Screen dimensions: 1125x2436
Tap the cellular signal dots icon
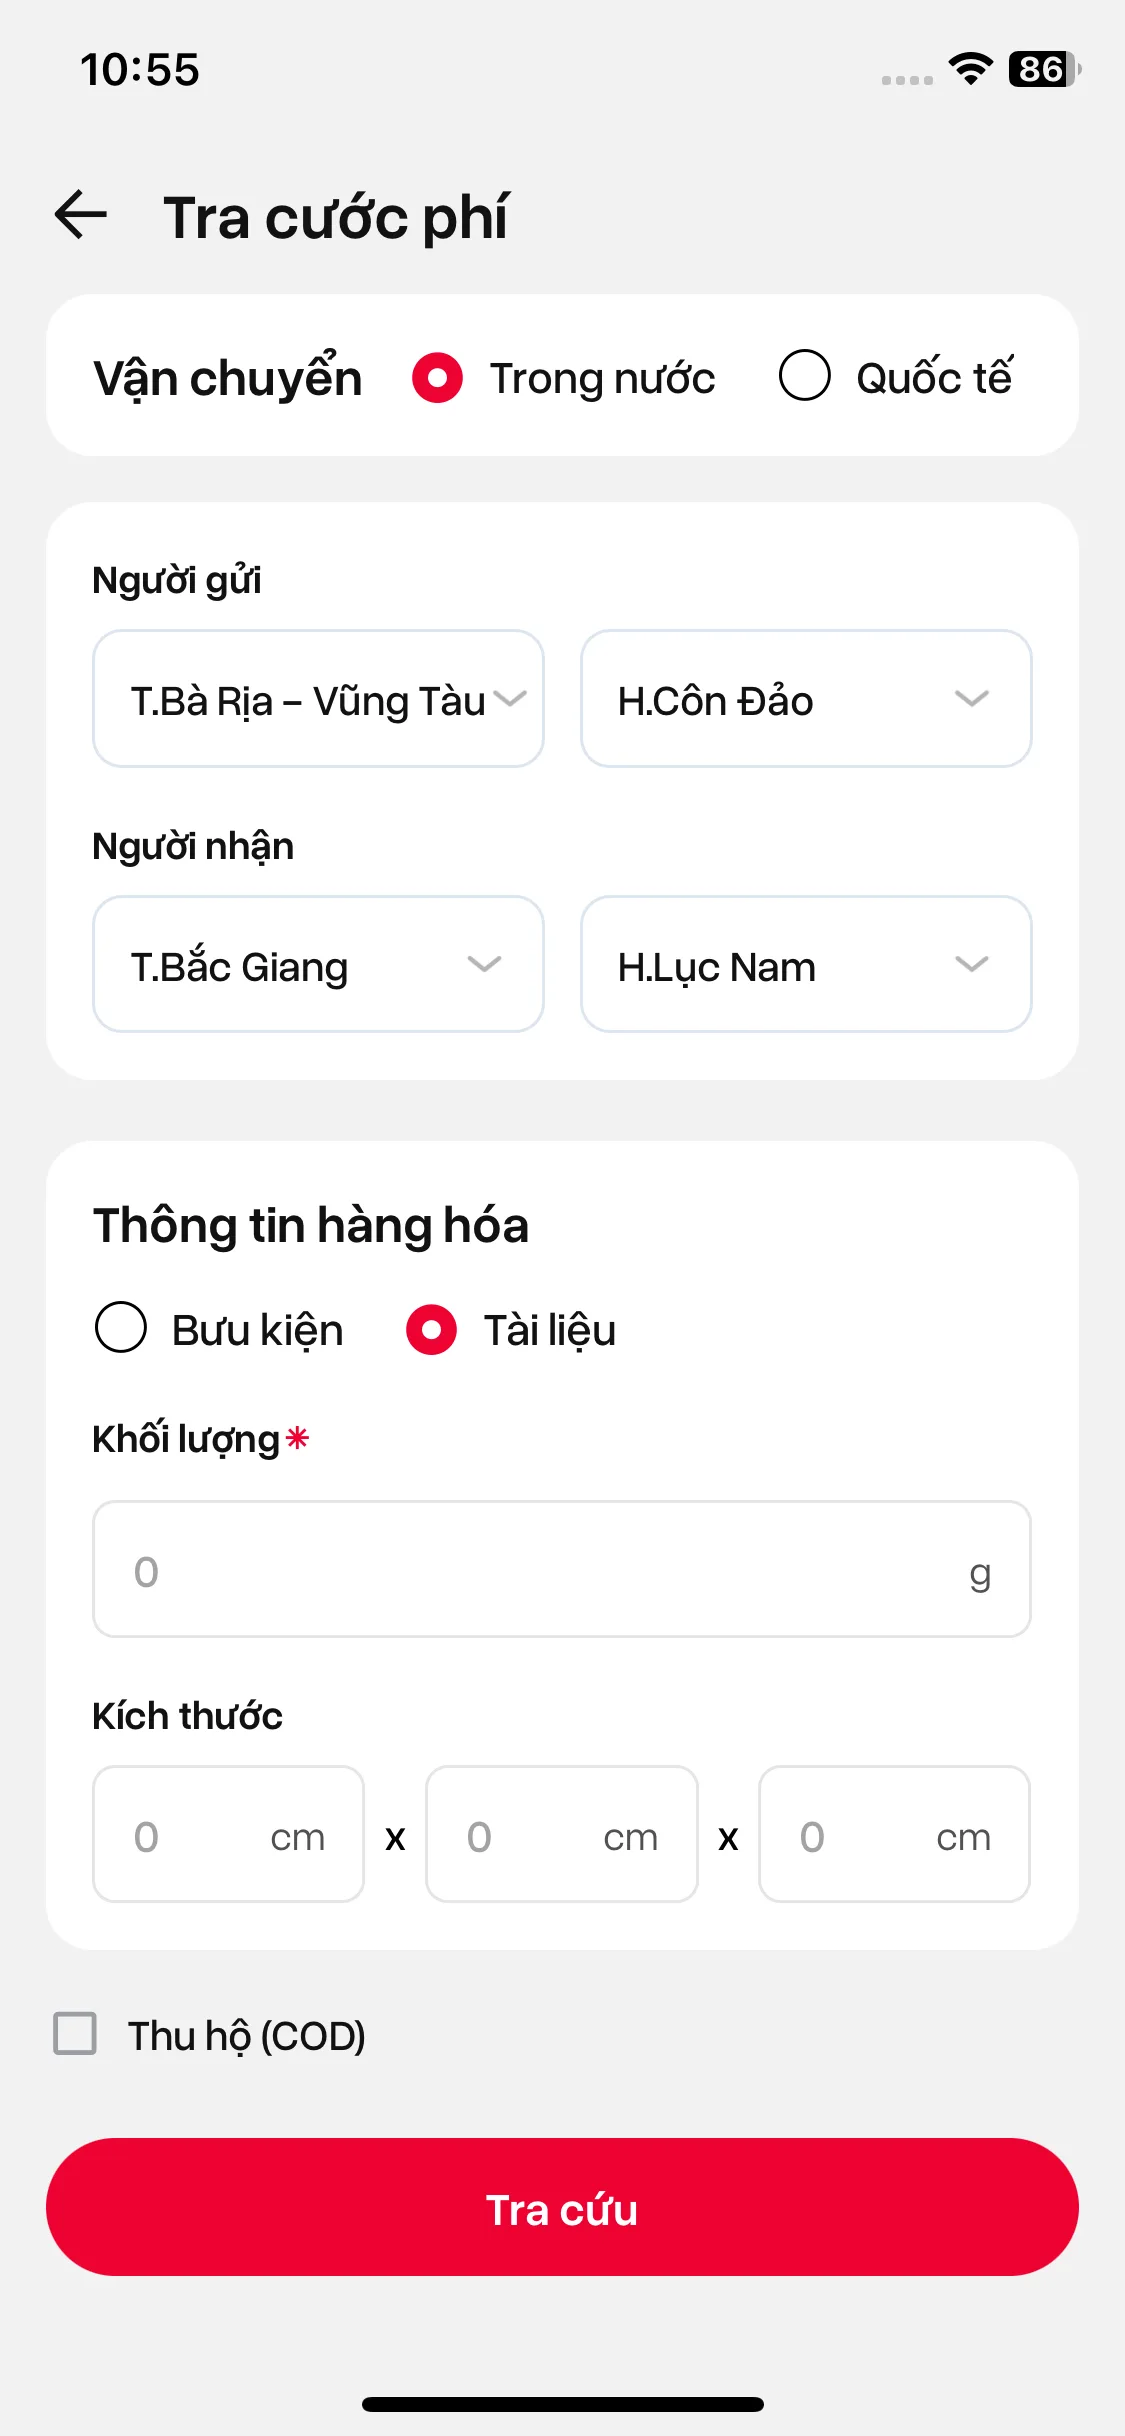(x=907, y=79)
